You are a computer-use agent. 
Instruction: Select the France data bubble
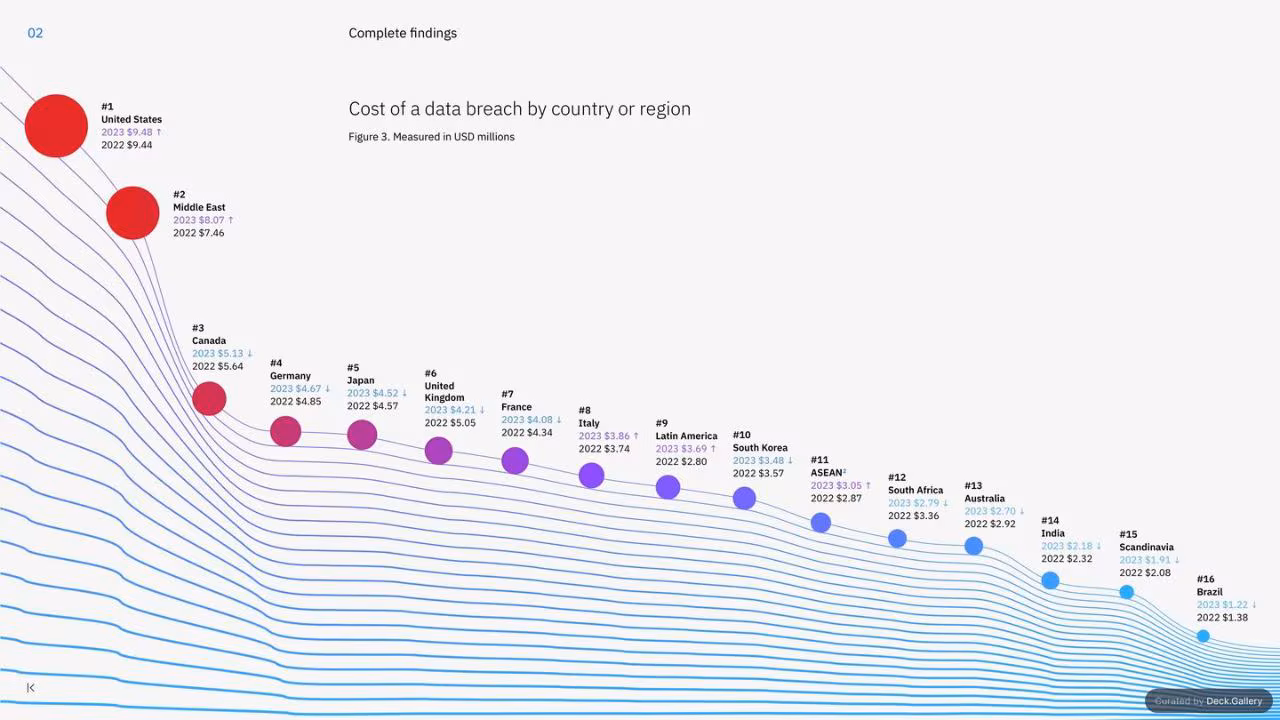click(515, 460)
